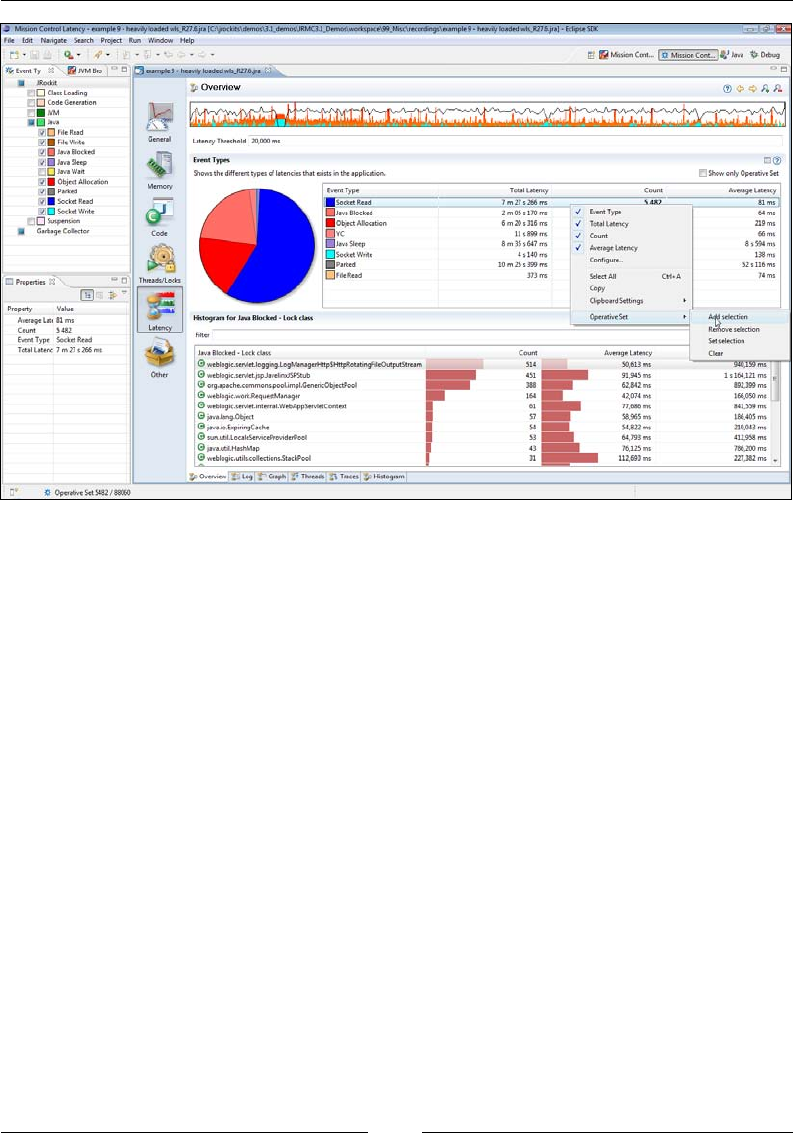Maximize the Properties view
Viewport: 793px width, 1142px height.
(x=125, y=280)
